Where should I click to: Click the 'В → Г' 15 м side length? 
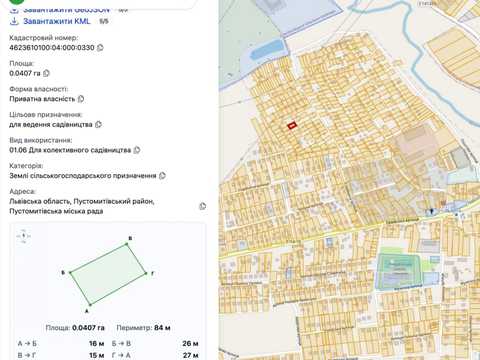[61, 355]
